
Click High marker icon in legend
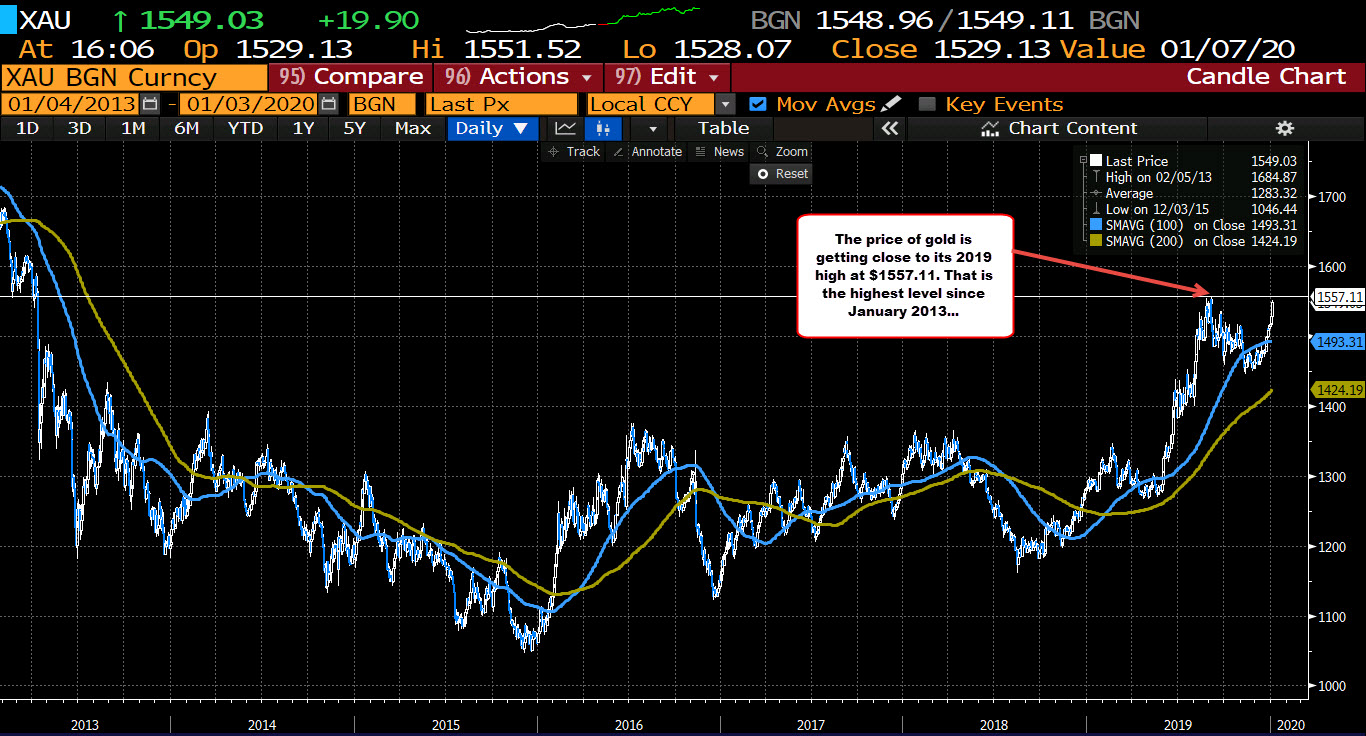pos(1097,177)
